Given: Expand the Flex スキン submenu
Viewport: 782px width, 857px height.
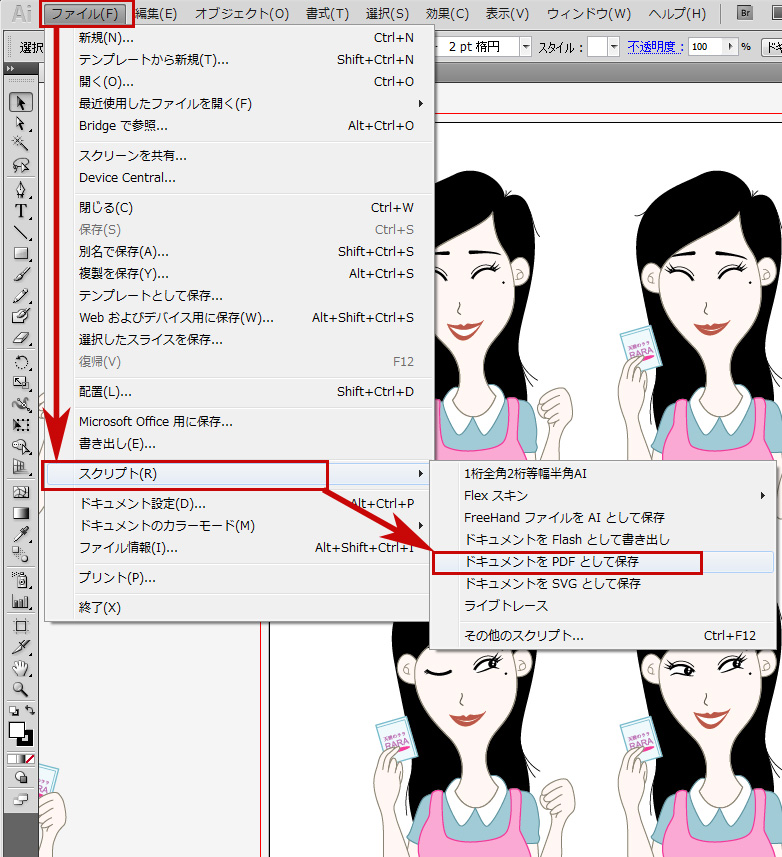Looking at the screenshot, I should (763, 495).
